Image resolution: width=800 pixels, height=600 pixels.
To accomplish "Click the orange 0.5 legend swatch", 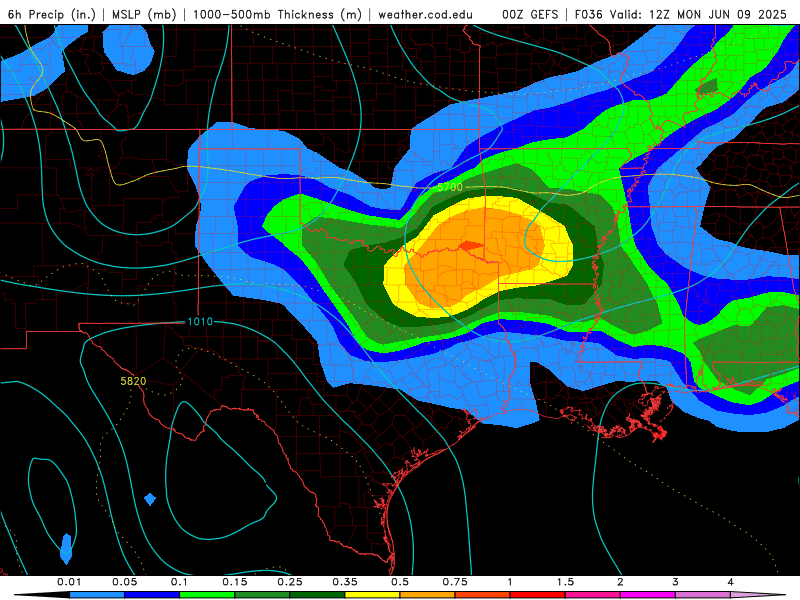I will (x=428, y=595).
